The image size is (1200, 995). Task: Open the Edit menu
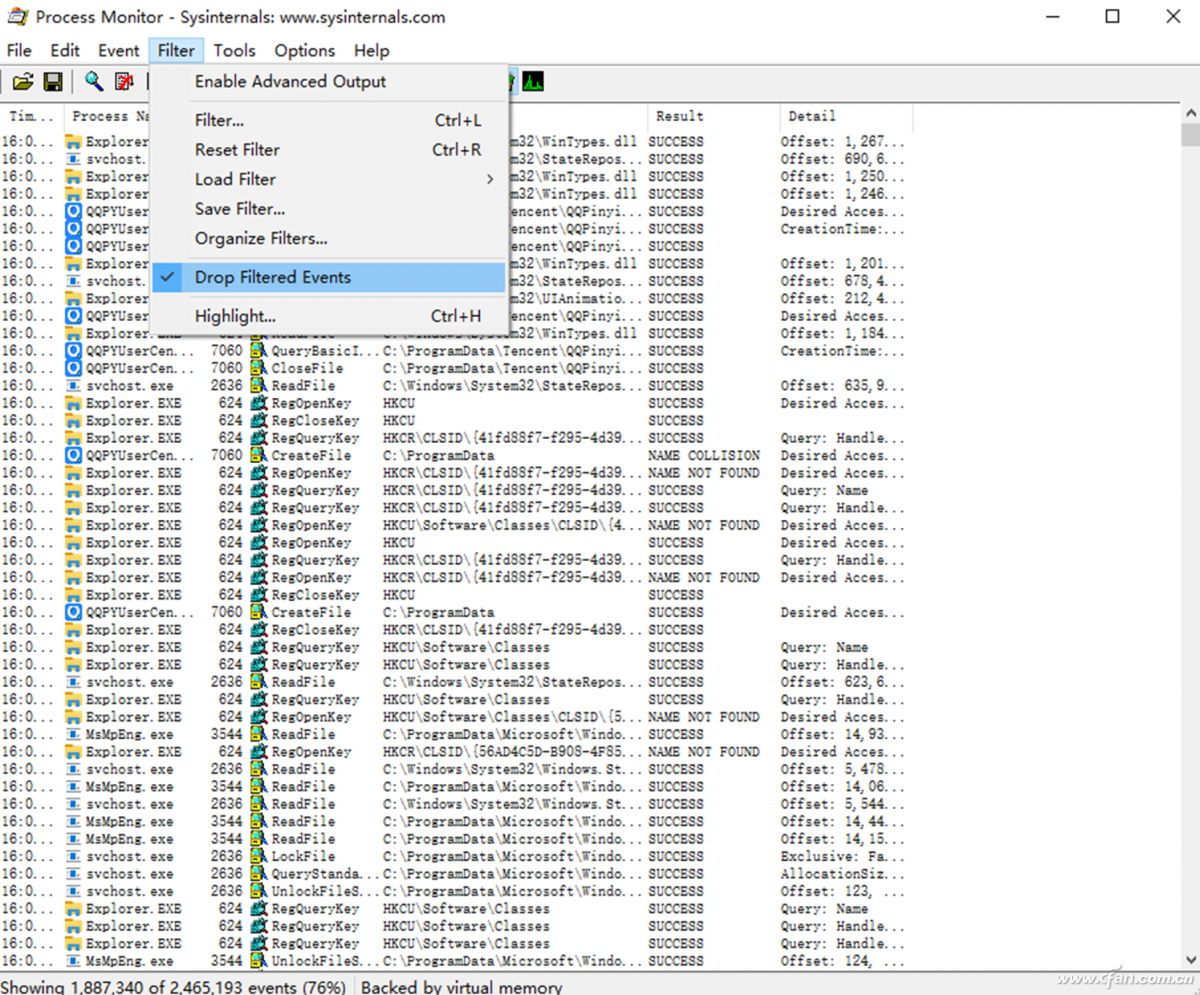[65, 50]
